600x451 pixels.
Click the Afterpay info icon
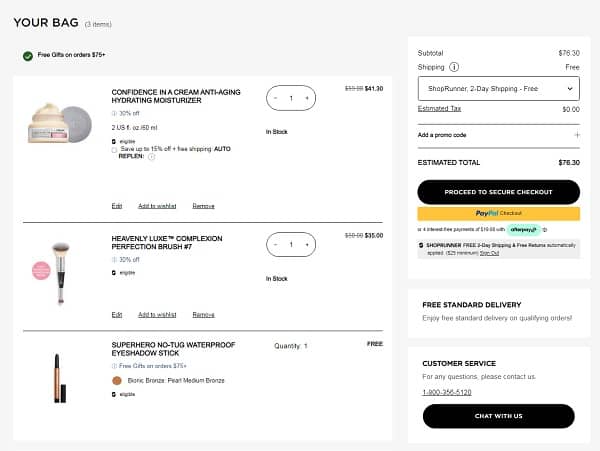[545, 230]
